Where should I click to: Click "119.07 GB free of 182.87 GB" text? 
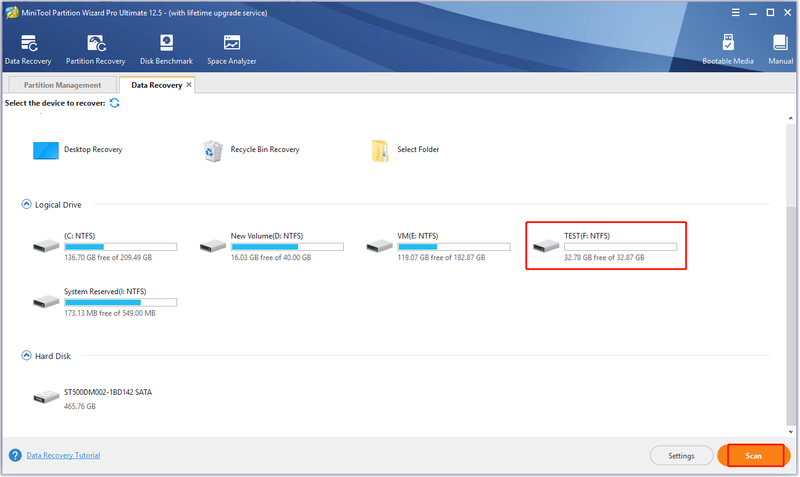[441, 258]
